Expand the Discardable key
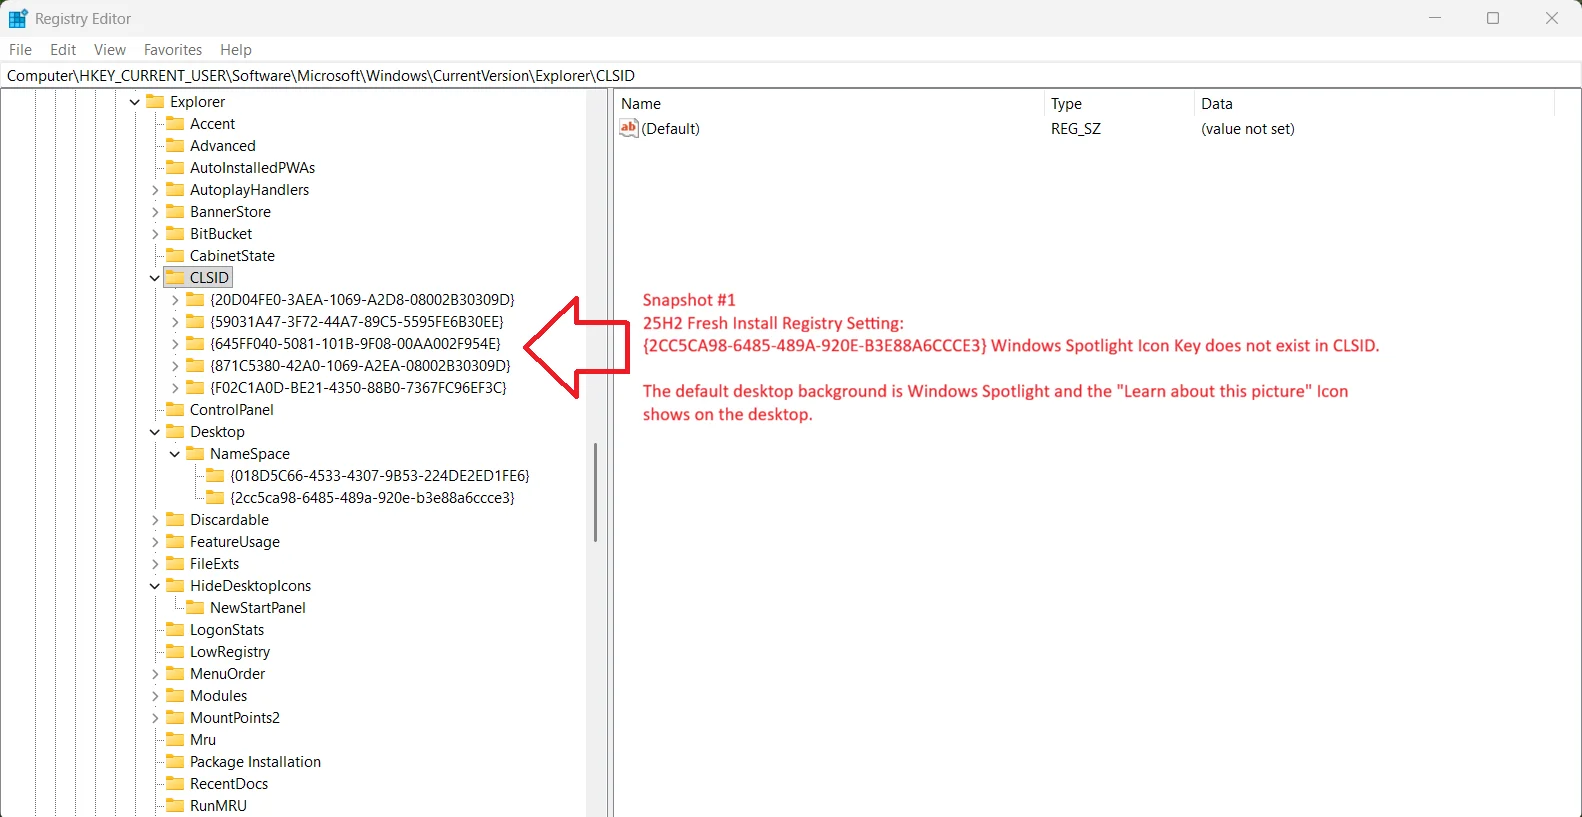Screen dimensions: 1582x817 tap(155, 520)
